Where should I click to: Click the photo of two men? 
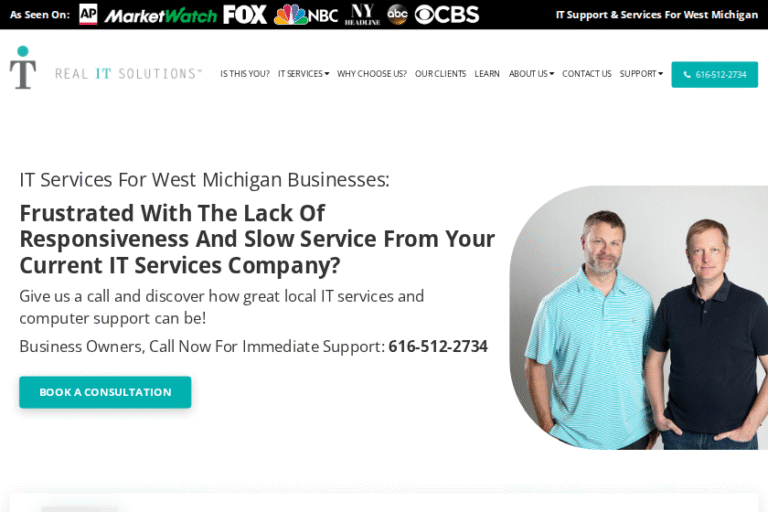pos(639,317)
